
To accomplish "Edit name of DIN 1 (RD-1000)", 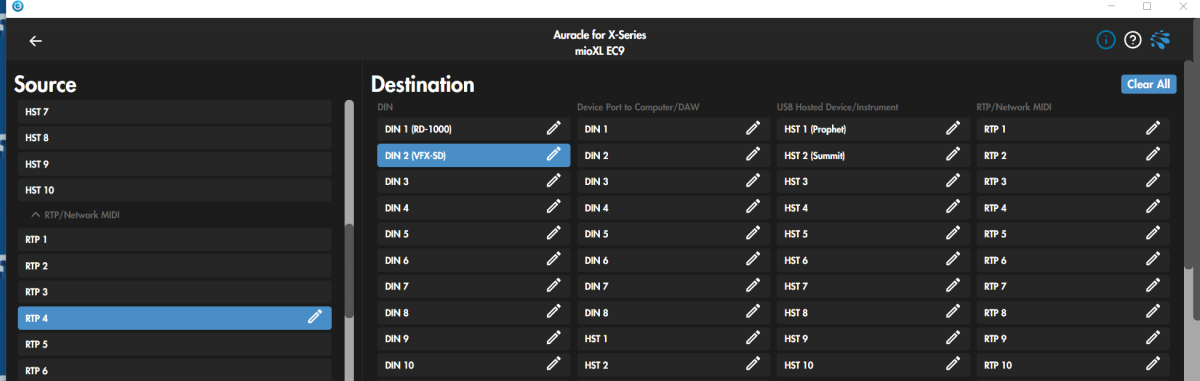I will point(553,129).
